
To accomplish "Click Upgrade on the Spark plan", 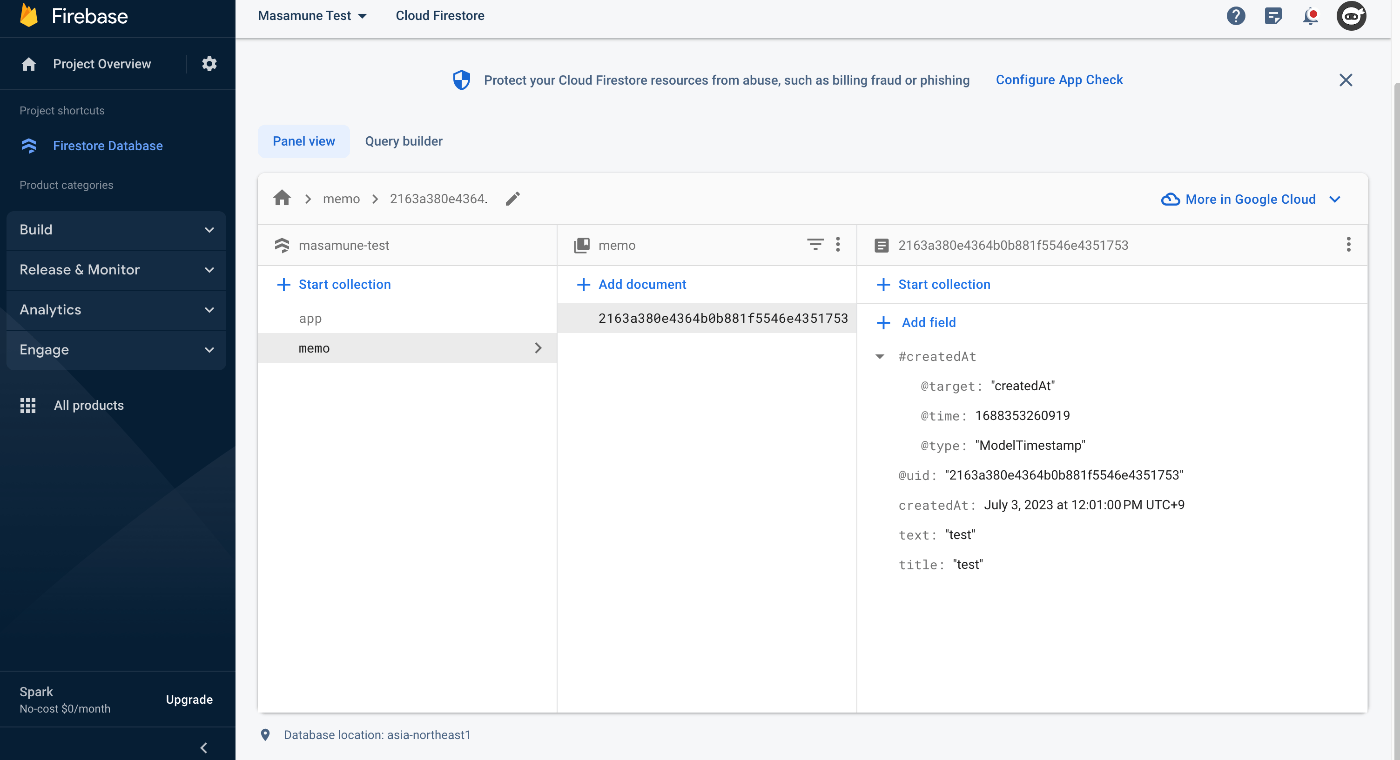I will coord(189,699).
